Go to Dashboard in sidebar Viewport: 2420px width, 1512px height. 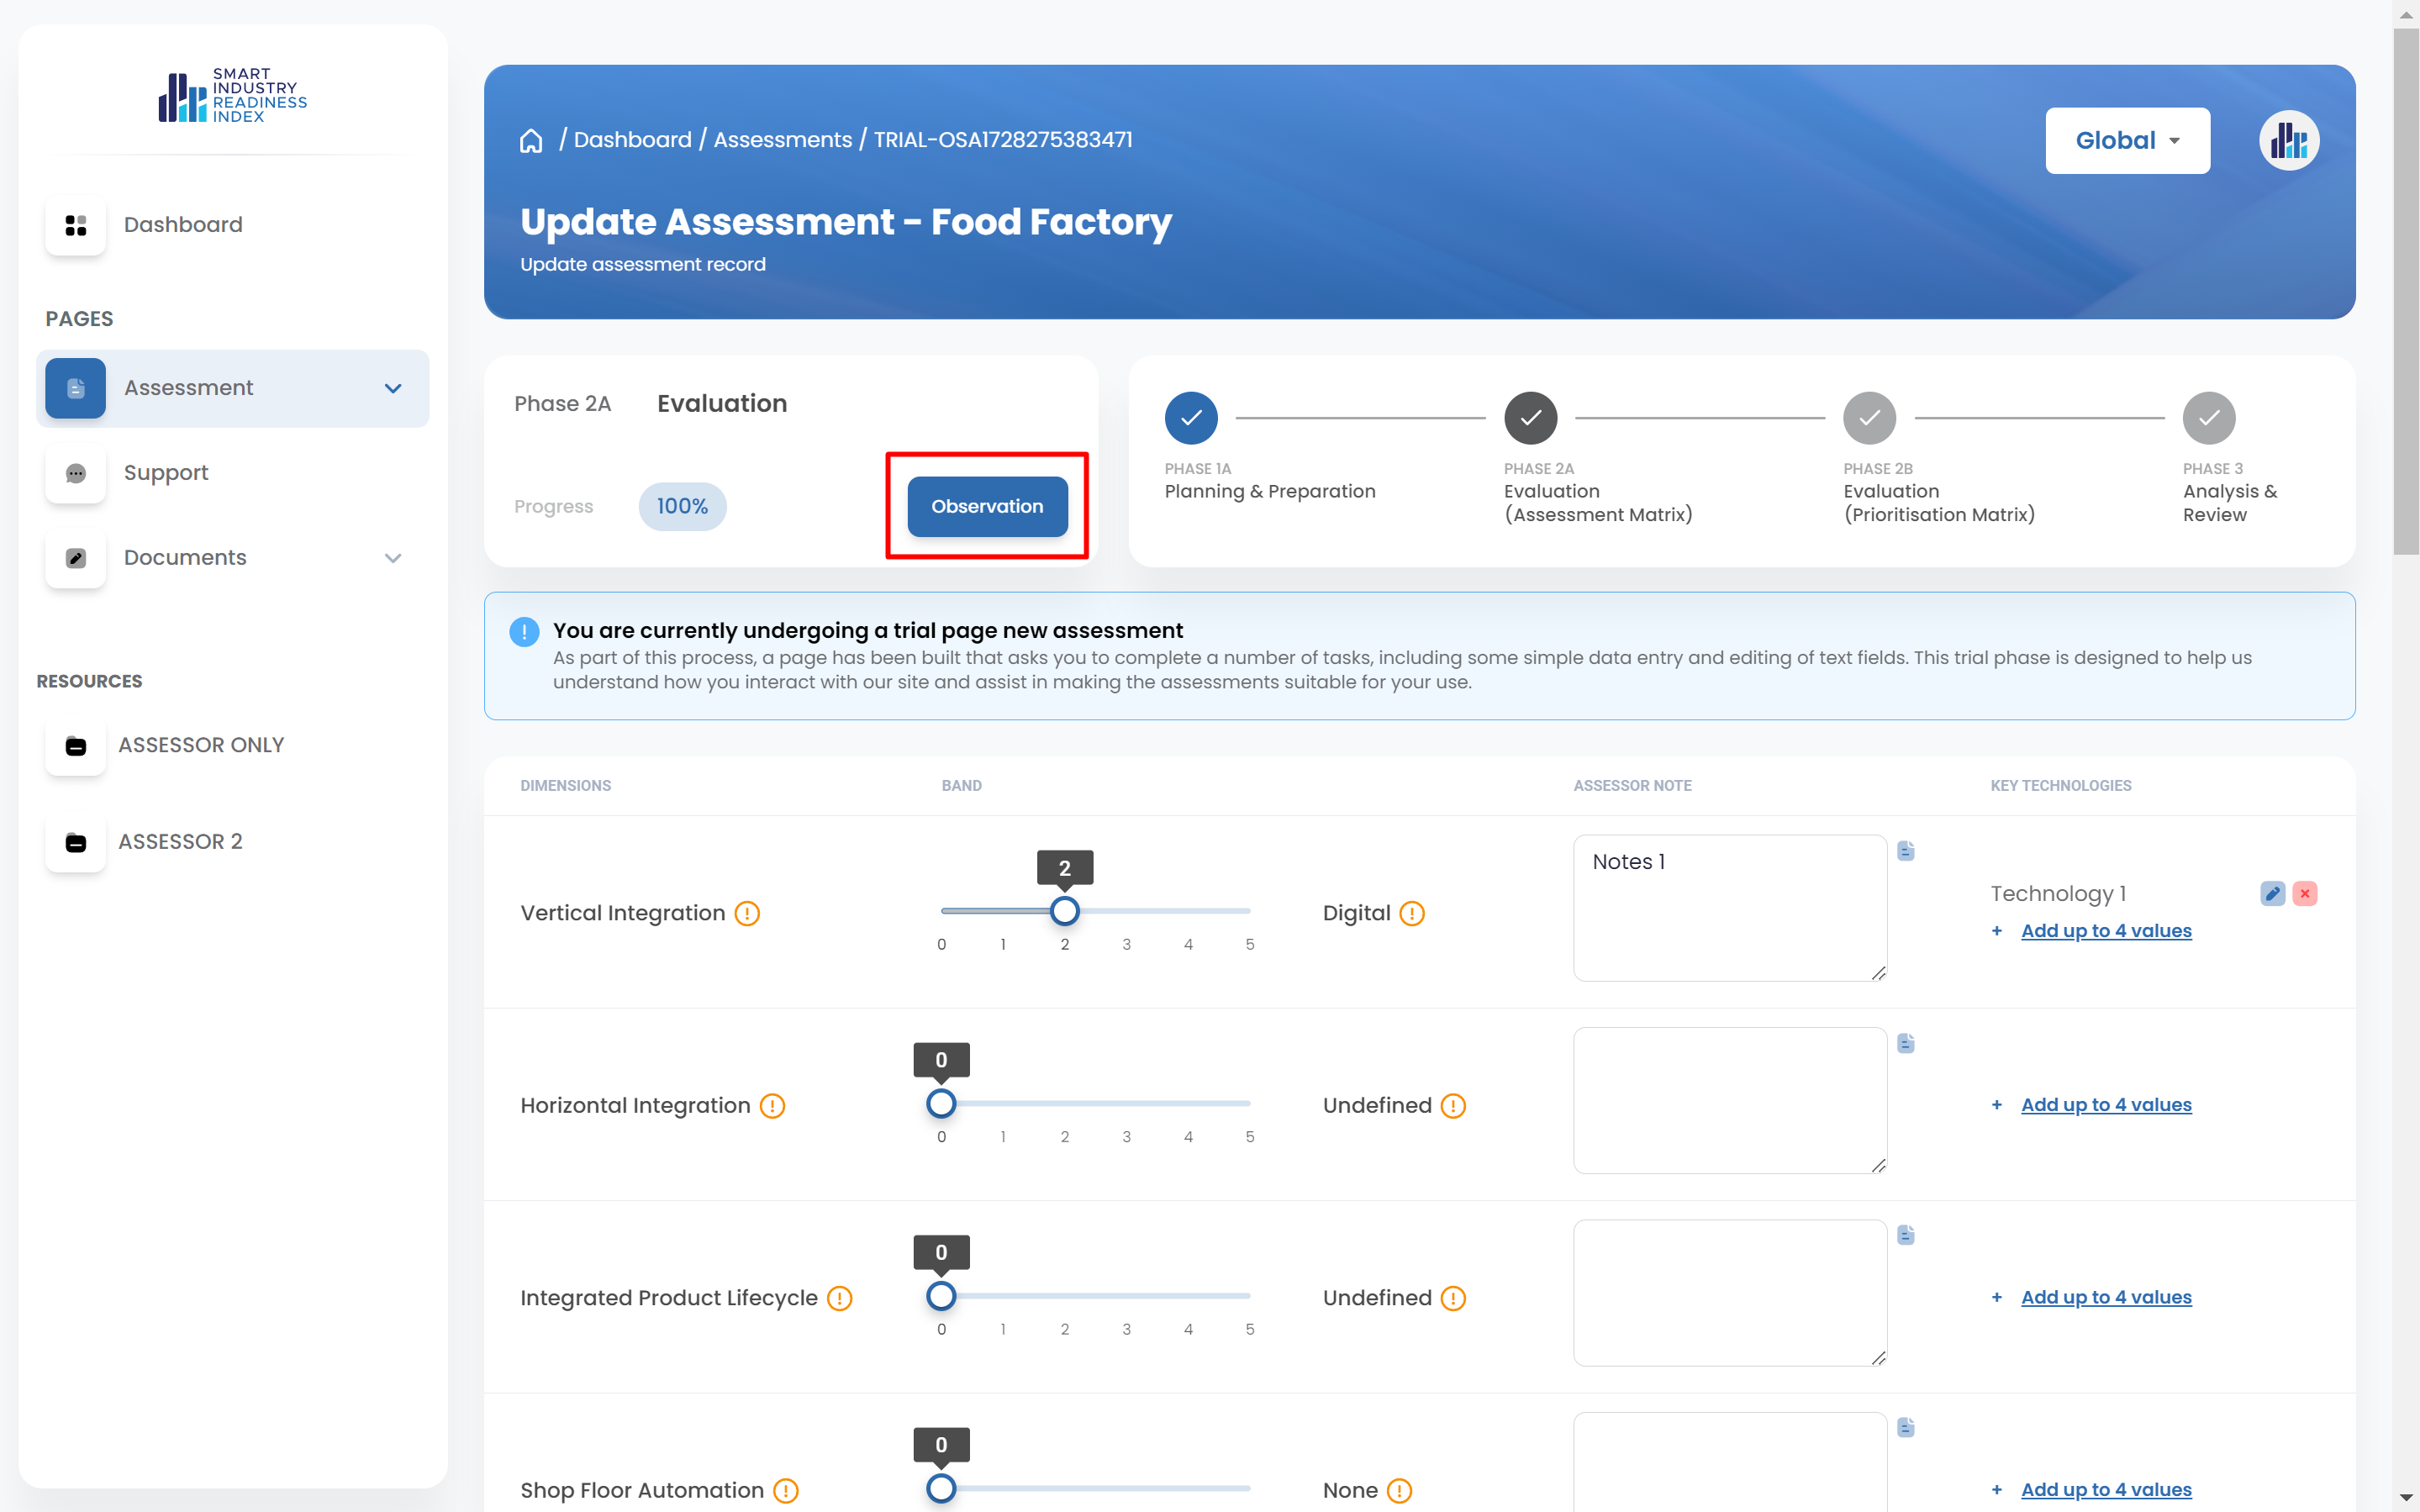pyautogui.click(x=183, y=225)
